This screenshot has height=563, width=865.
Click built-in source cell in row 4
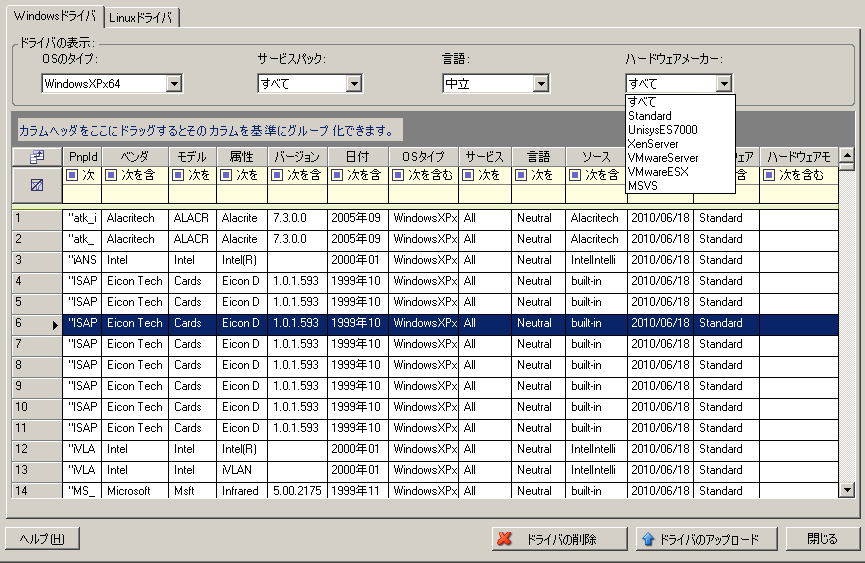(x=596, y=281)
